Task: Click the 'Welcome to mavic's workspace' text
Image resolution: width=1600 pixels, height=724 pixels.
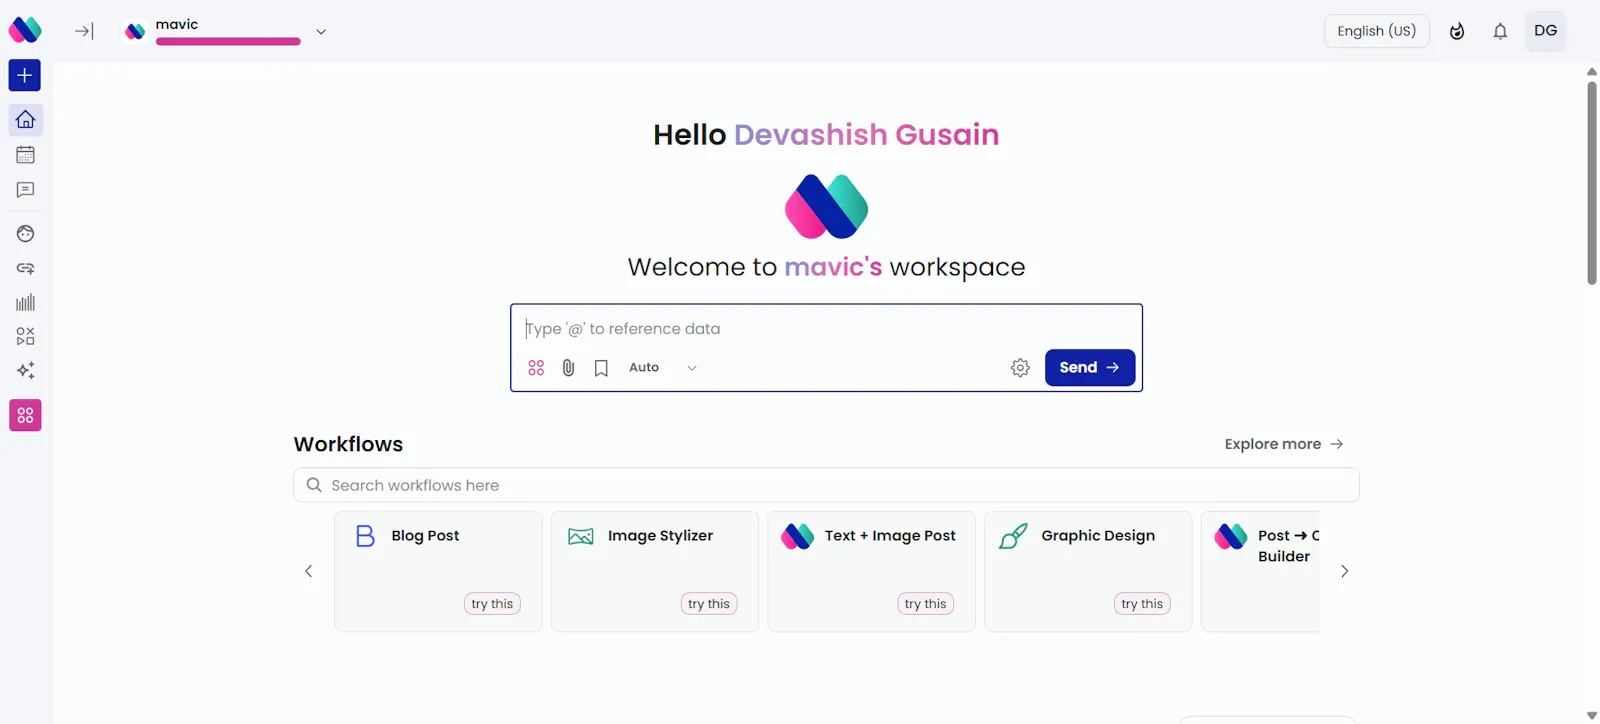Action: pyautogui.click(x=826, y=267)
